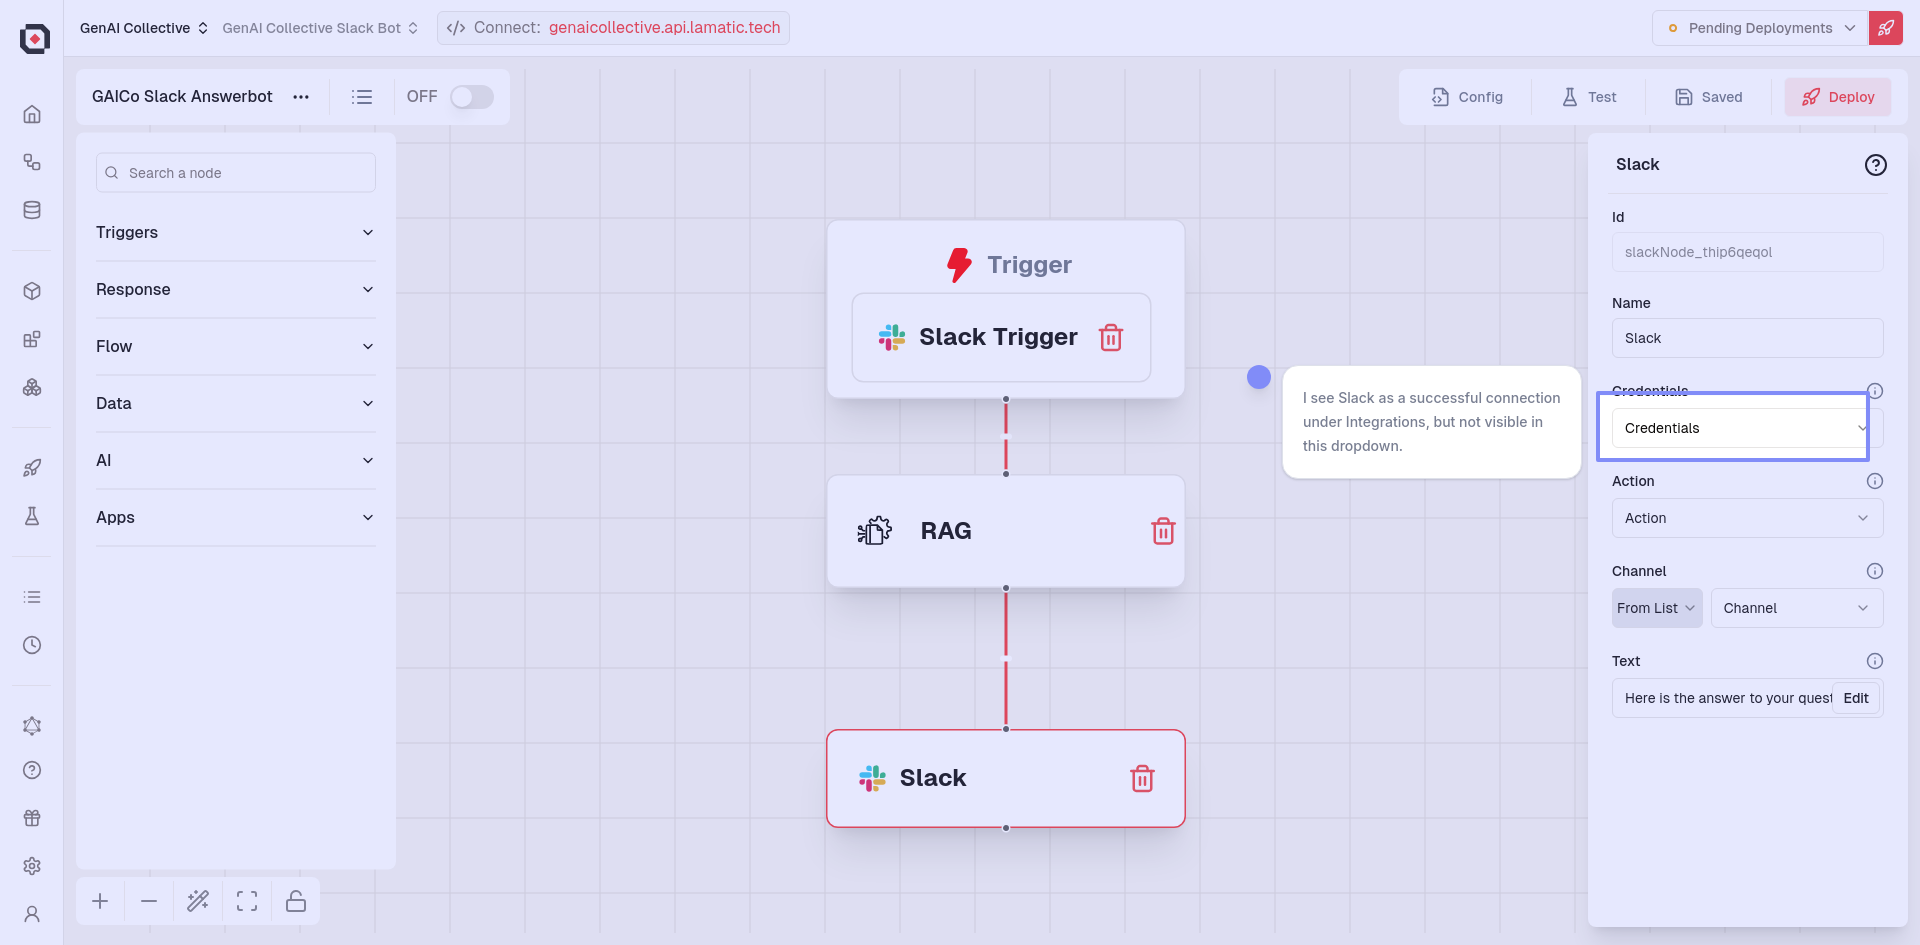Expand the Apps node category
The image size is (1920, 945).
pyautogui.click(x=235, y=518)
